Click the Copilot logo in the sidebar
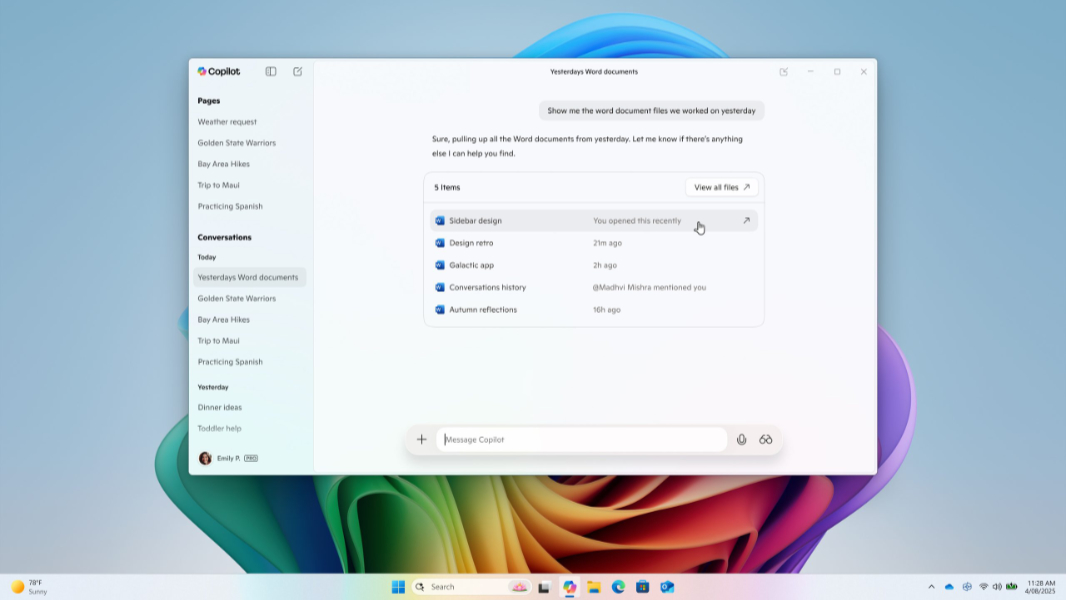The height and width of the screenshot is (600, 1066). coord(219,71)
